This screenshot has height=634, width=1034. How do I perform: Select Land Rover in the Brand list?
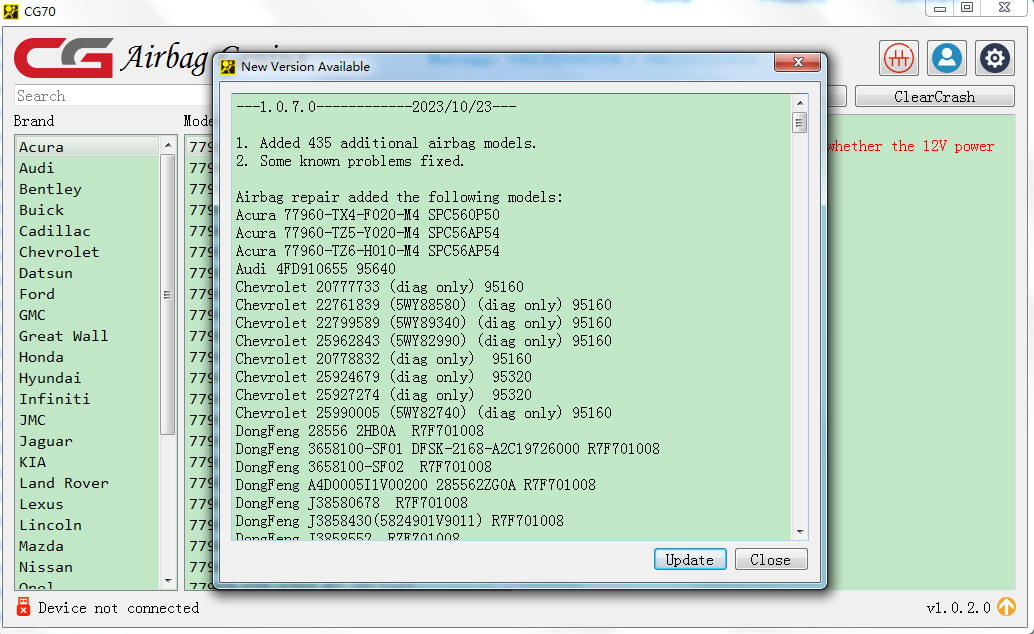point(87,484)
